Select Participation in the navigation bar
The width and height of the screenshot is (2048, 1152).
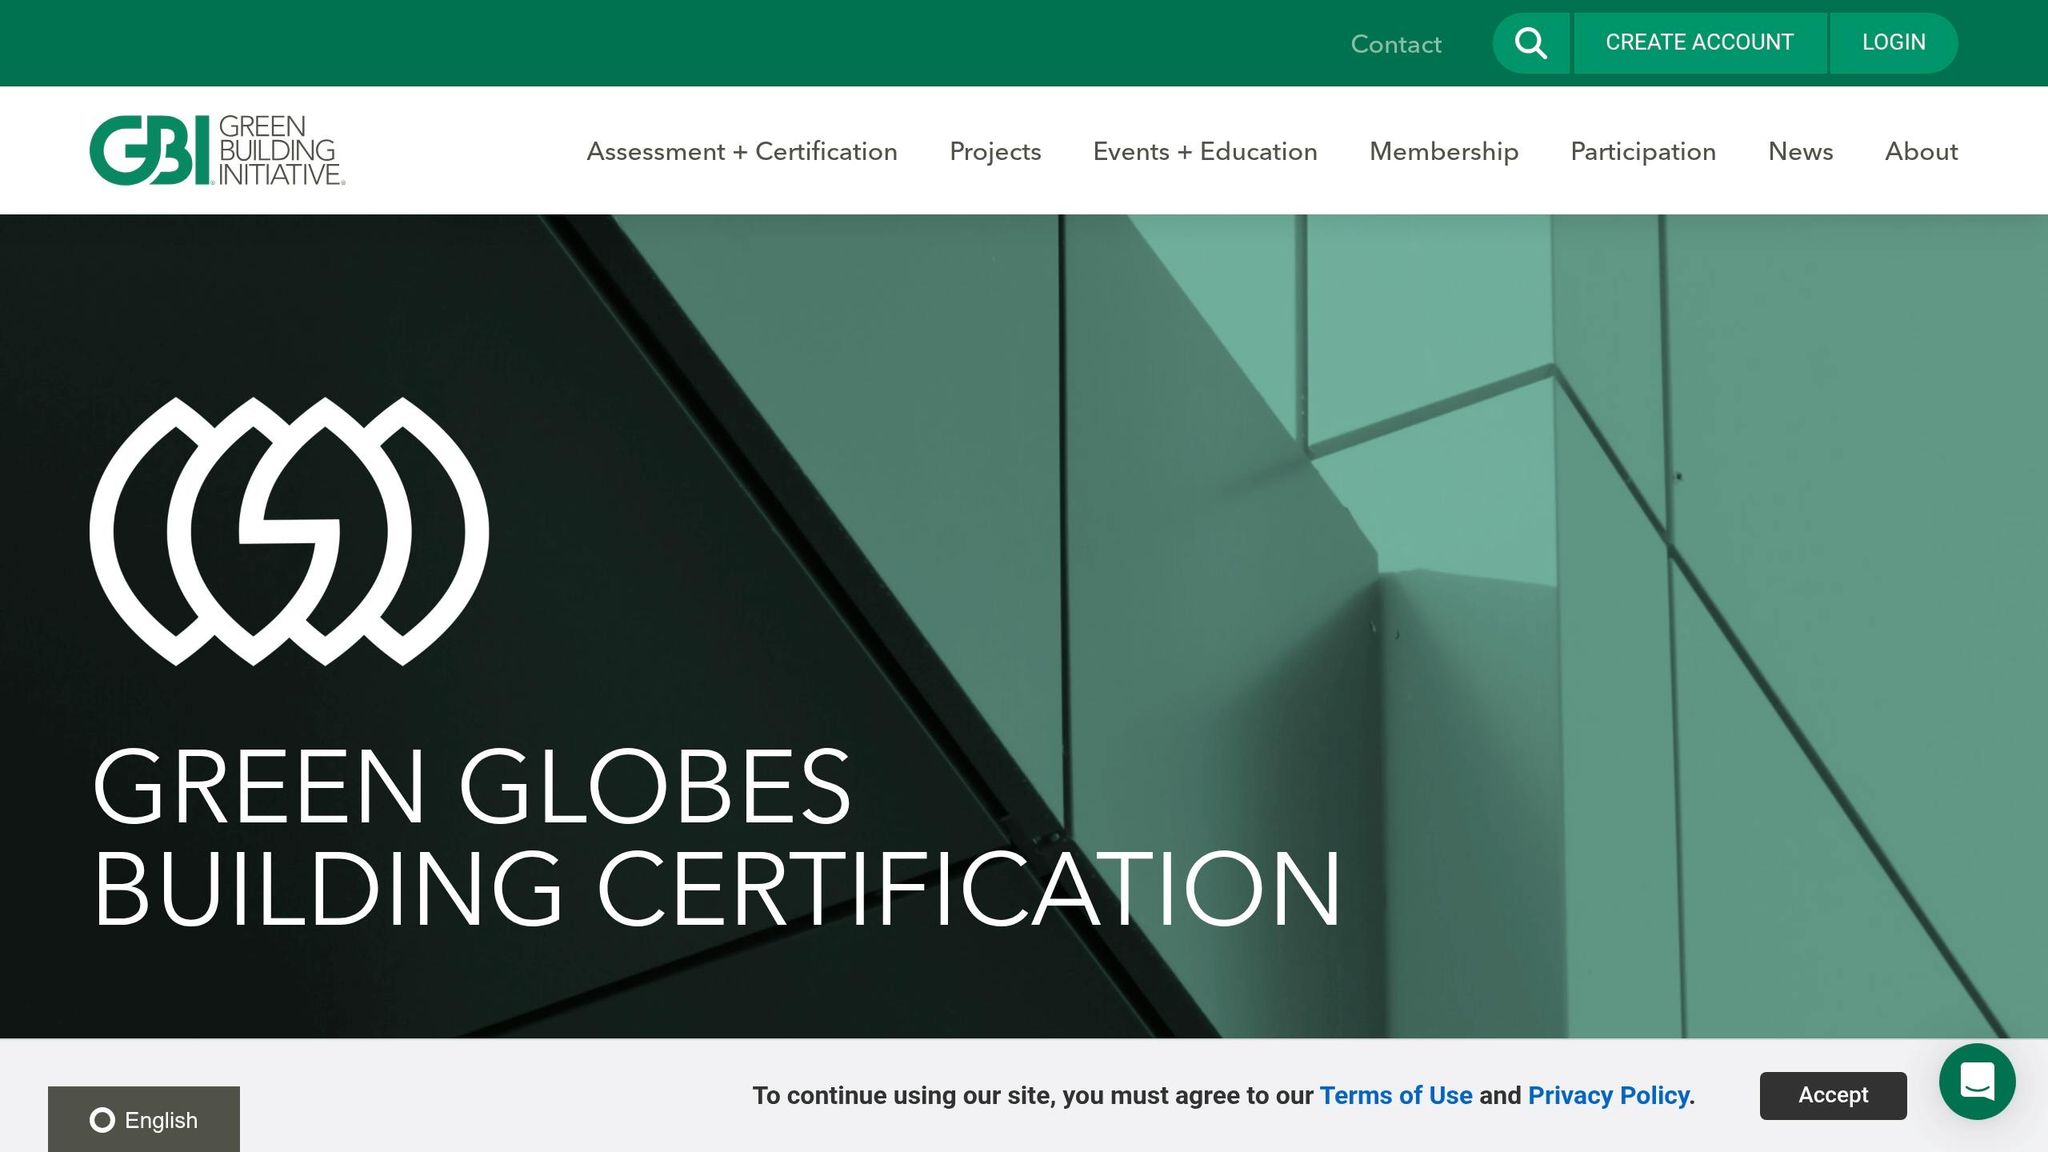[x=1643, y=151]
